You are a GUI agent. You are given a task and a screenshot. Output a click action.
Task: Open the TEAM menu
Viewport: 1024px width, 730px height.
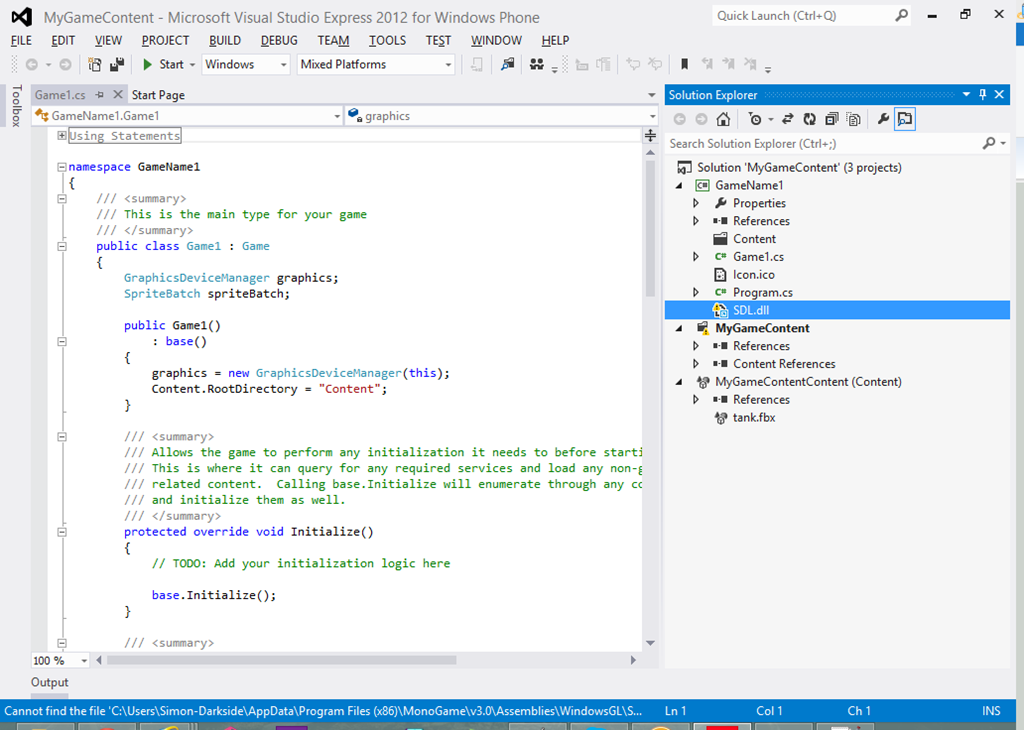pos(334,40)
